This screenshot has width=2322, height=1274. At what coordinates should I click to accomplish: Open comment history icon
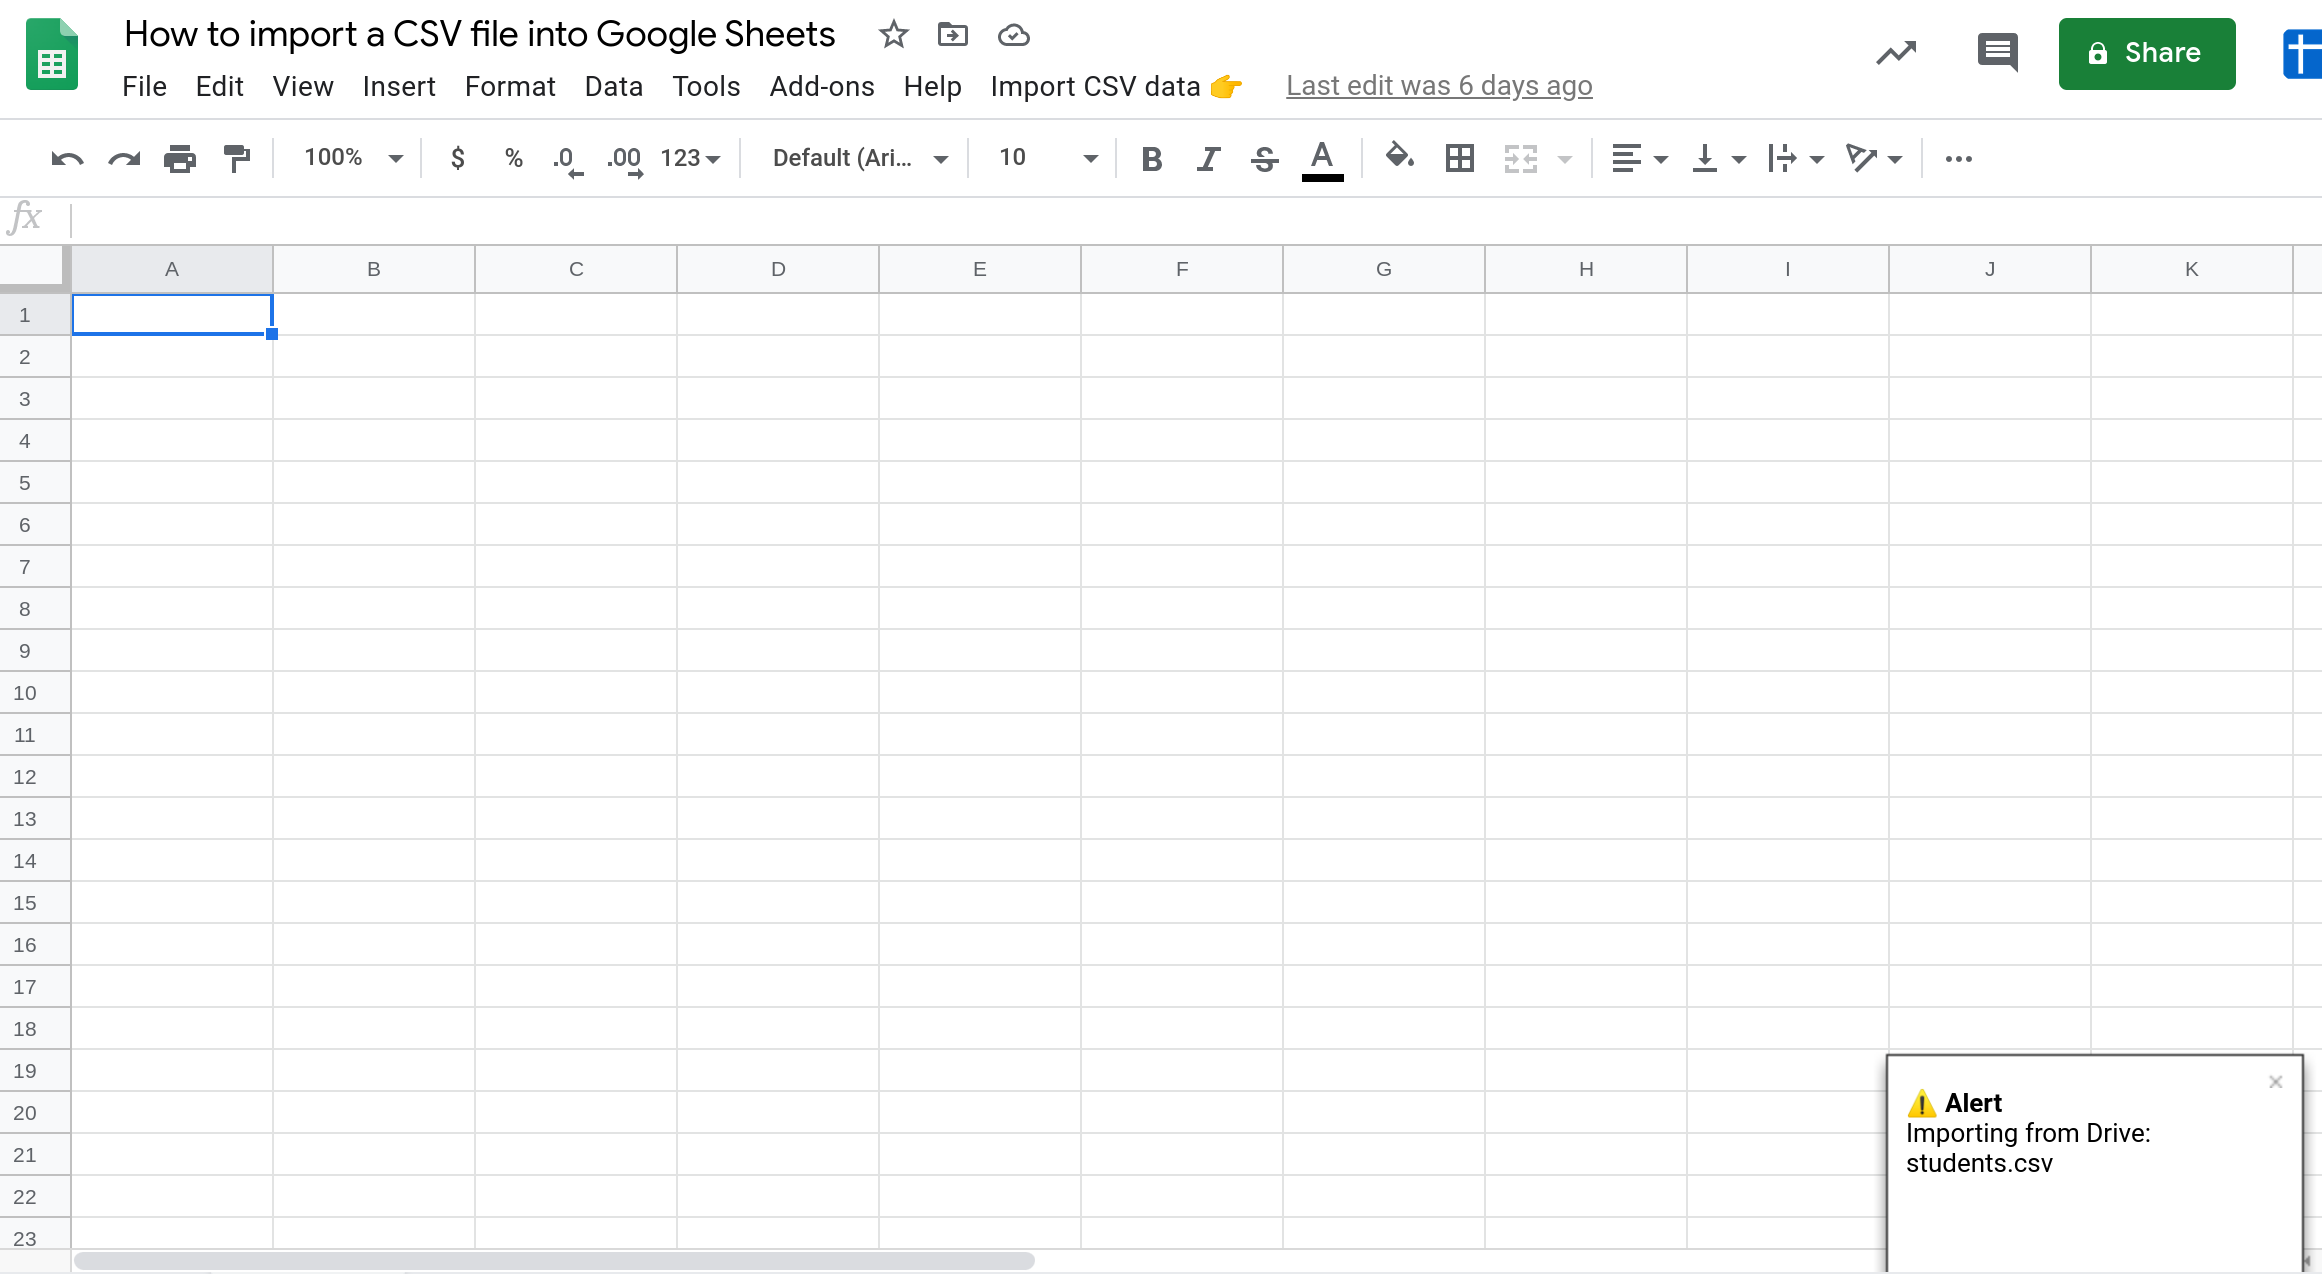1998,52
